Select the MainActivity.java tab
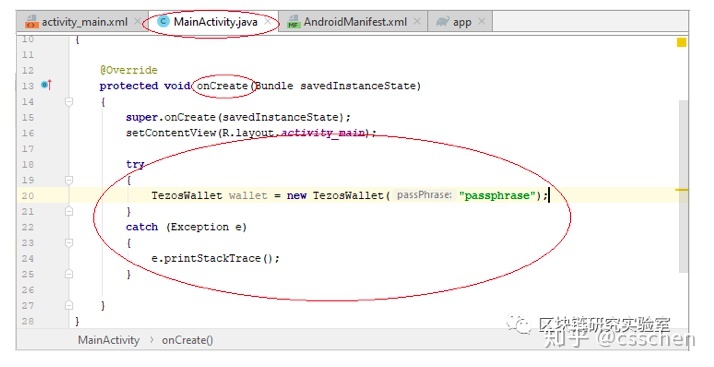Image resolution: width=714 pixels, height=367 pixels. pyautogui.click(x=215, y=21)
